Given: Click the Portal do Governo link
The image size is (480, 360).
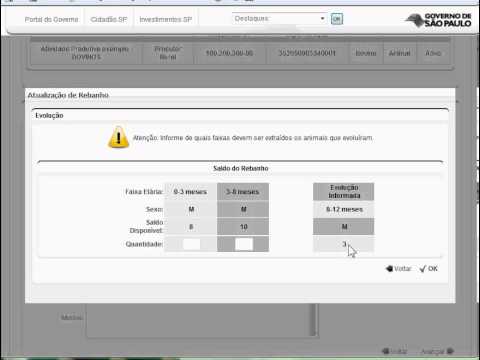Looking at the screenshot, I should 52,20.
